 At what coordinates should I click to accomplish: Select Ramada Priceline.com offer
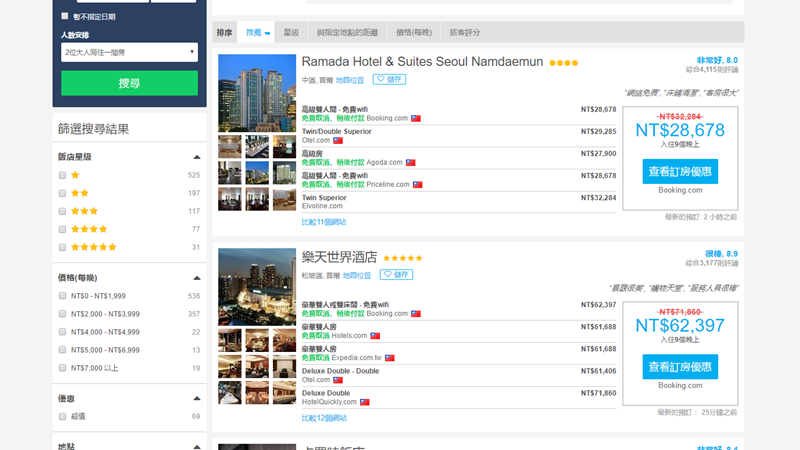tap(459, 180)
